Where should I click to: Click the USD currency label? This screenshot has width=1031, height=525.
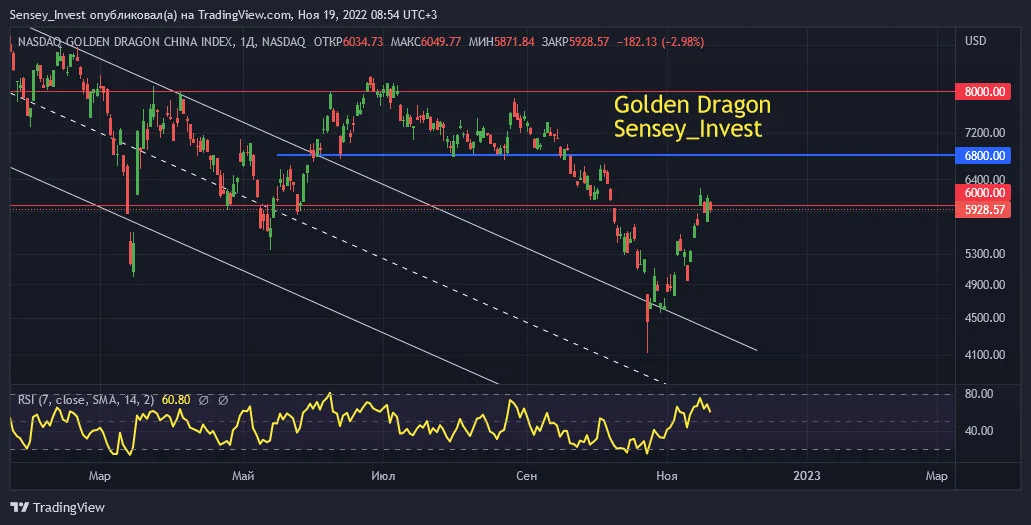click(x=975, y=41)
